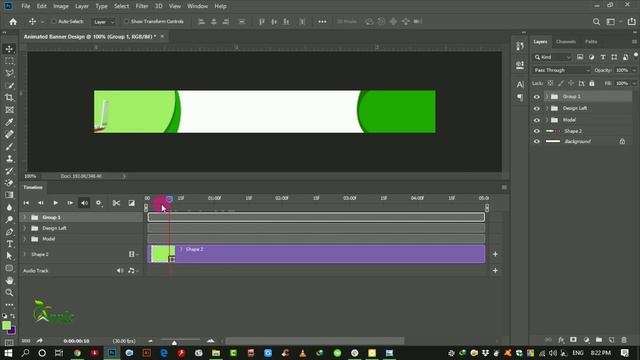
Task: Click the Home button
Action: 13,22
